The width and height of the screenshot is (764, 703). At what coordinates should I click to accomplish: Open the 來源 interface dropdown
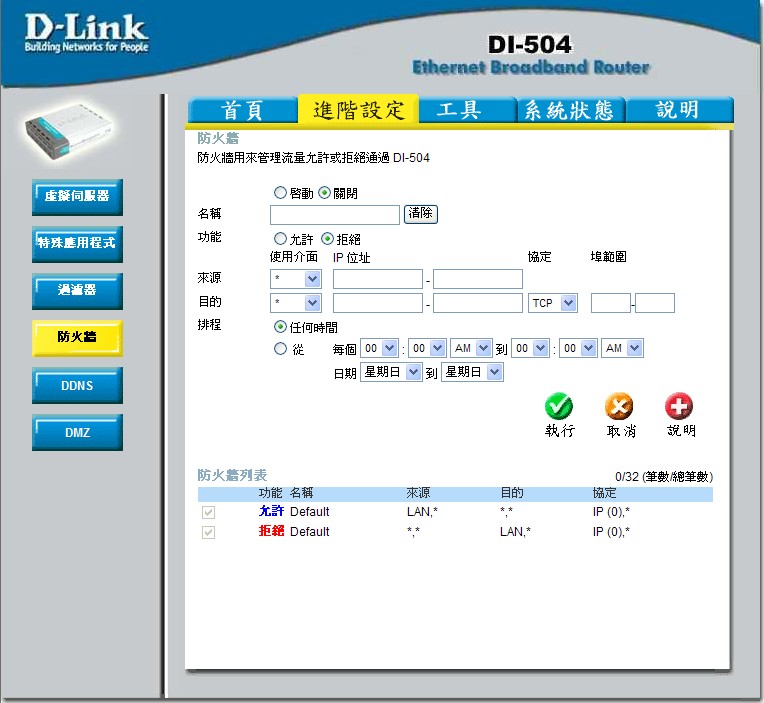pos(295,279)
